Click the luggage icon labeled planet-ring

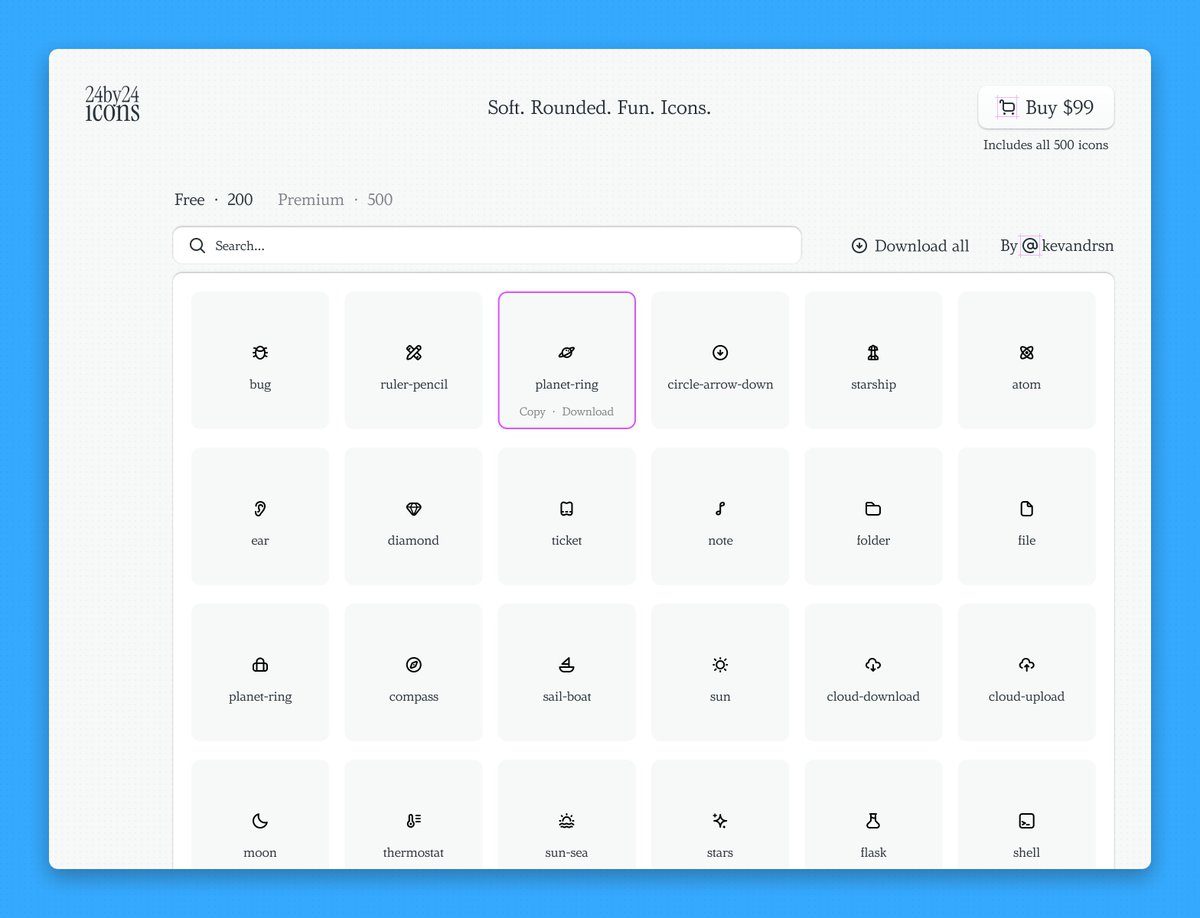[x=260, y=665]
